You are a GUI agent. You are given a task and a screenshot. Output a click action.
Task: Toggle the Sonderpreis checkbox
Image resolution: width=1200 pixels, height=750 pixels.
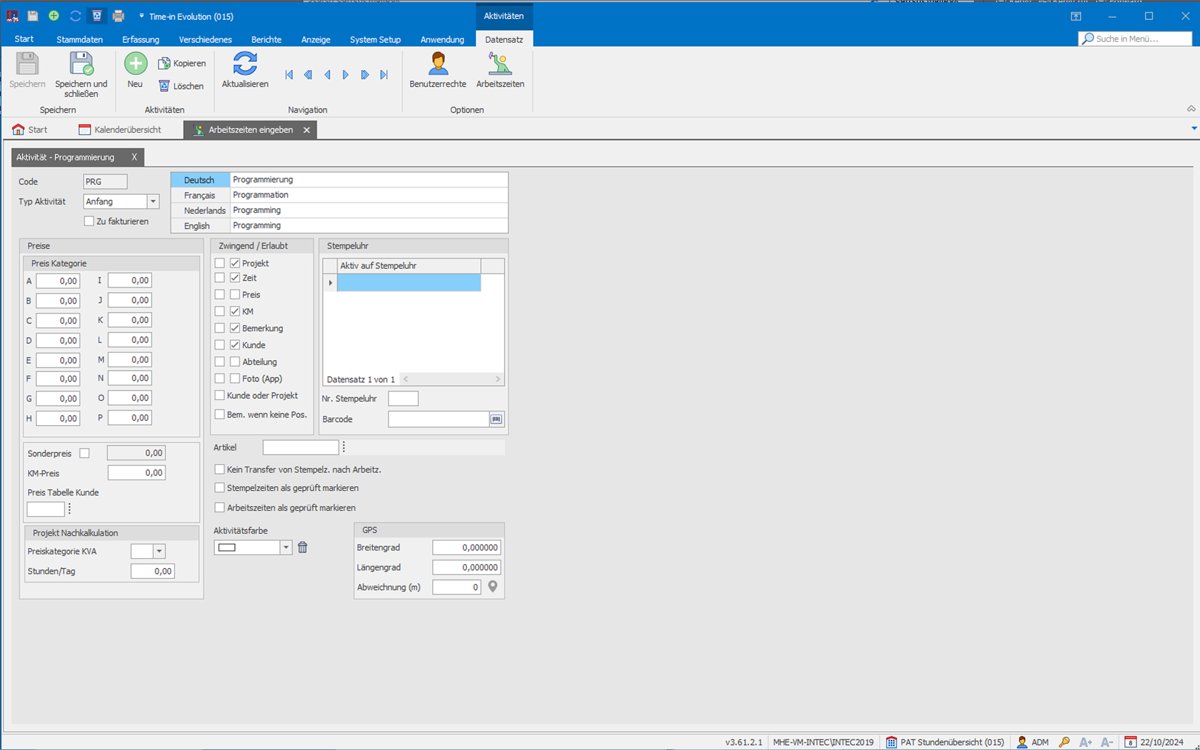85,453
